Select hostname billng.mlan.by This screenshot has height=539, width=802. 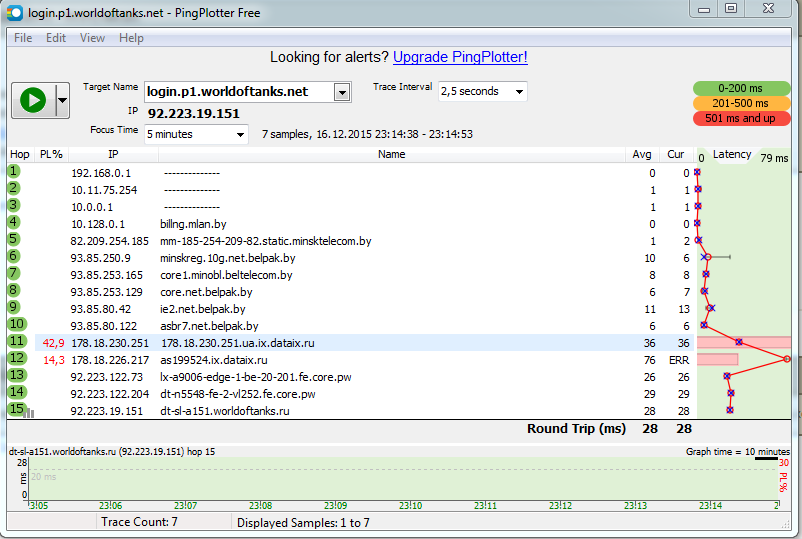click(x=193, y=224)
